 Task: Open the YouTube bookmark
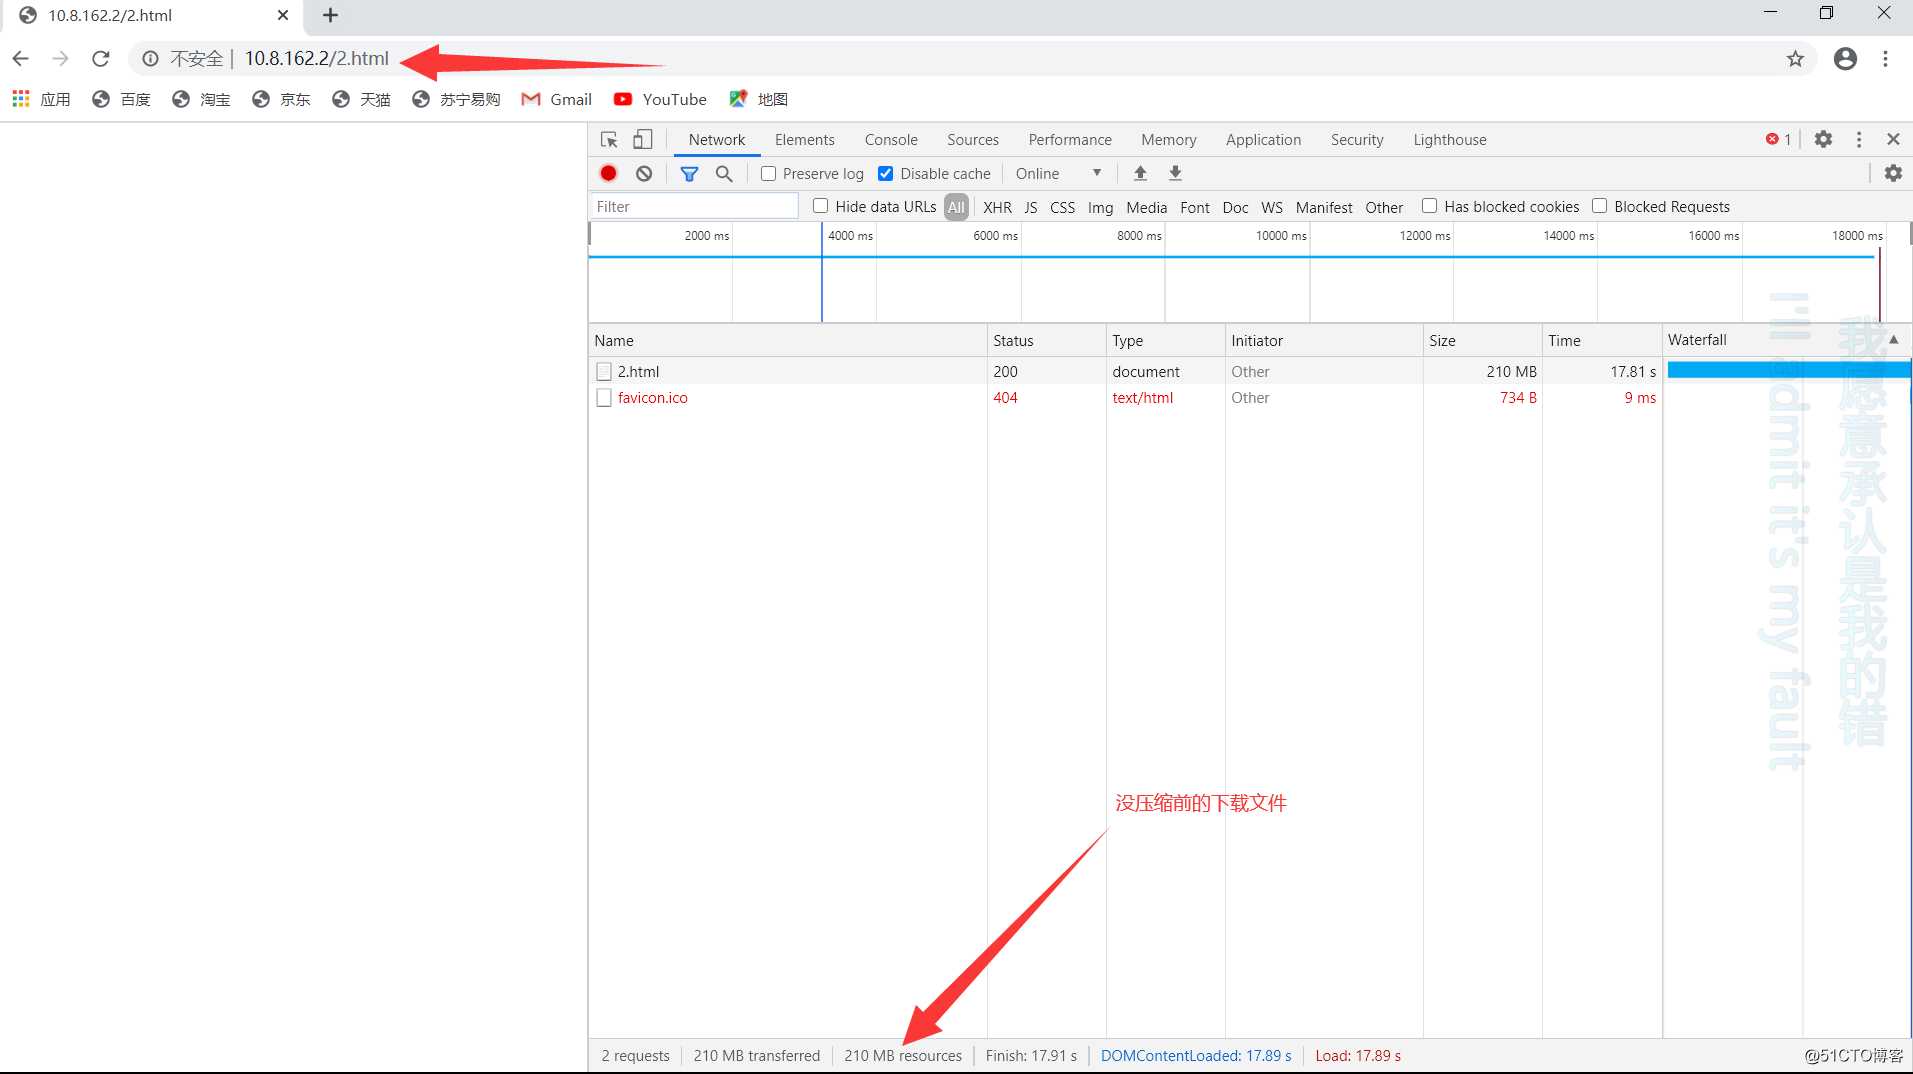pos(660,99)
